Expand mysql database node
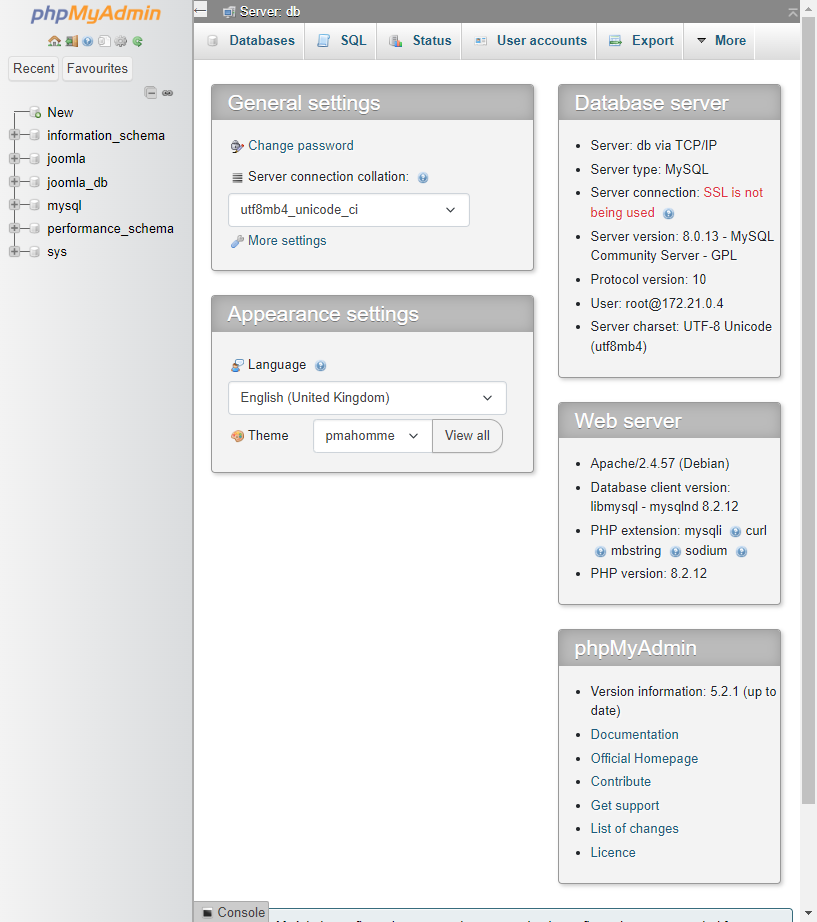 point(15,205)
